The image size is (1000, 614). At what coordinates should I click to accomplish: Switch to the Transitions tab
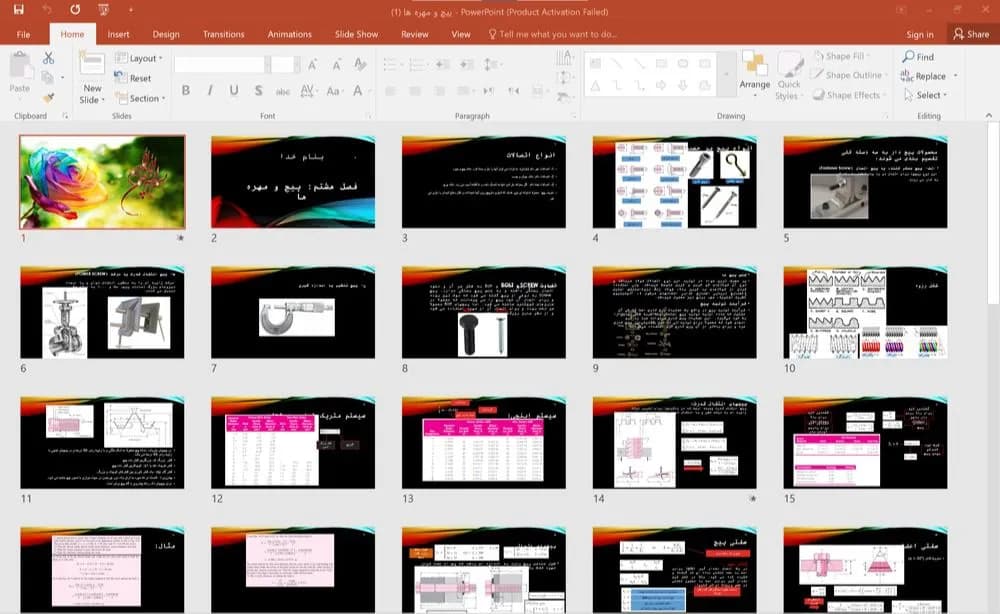click(223, 34)
